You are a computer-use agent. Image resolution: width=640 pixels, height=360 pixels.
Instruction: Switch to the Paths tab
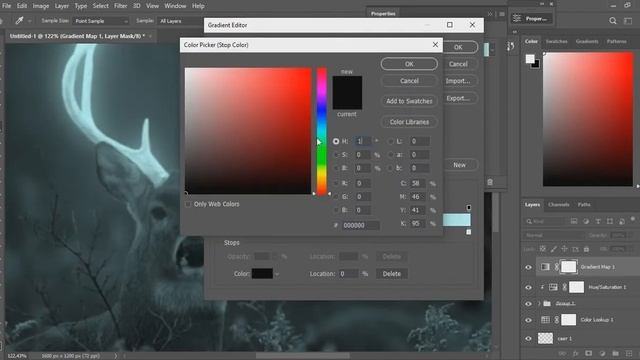584,204
